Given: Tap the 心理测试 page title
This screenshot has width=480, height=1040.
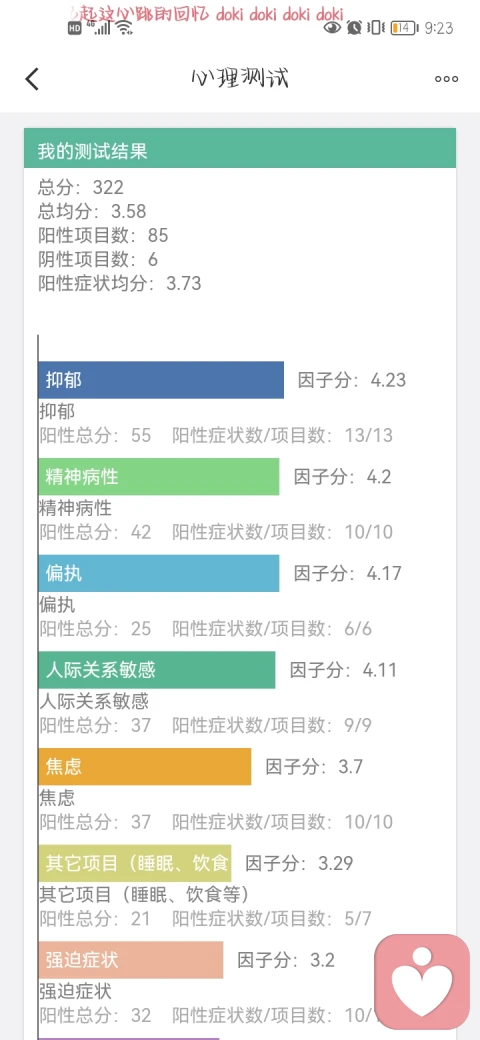Looking at the screenshot, I should point(240,79).
